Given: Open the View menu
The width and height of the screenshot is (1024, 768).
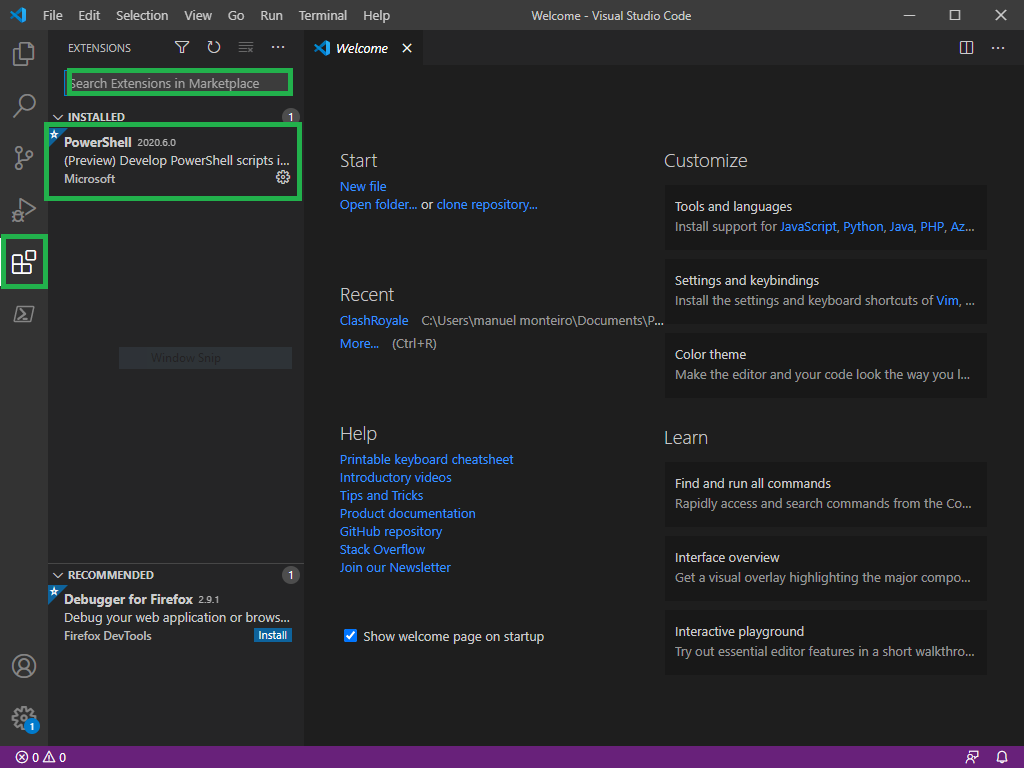Looking at the screenshot, I should (x=198, y=15).
